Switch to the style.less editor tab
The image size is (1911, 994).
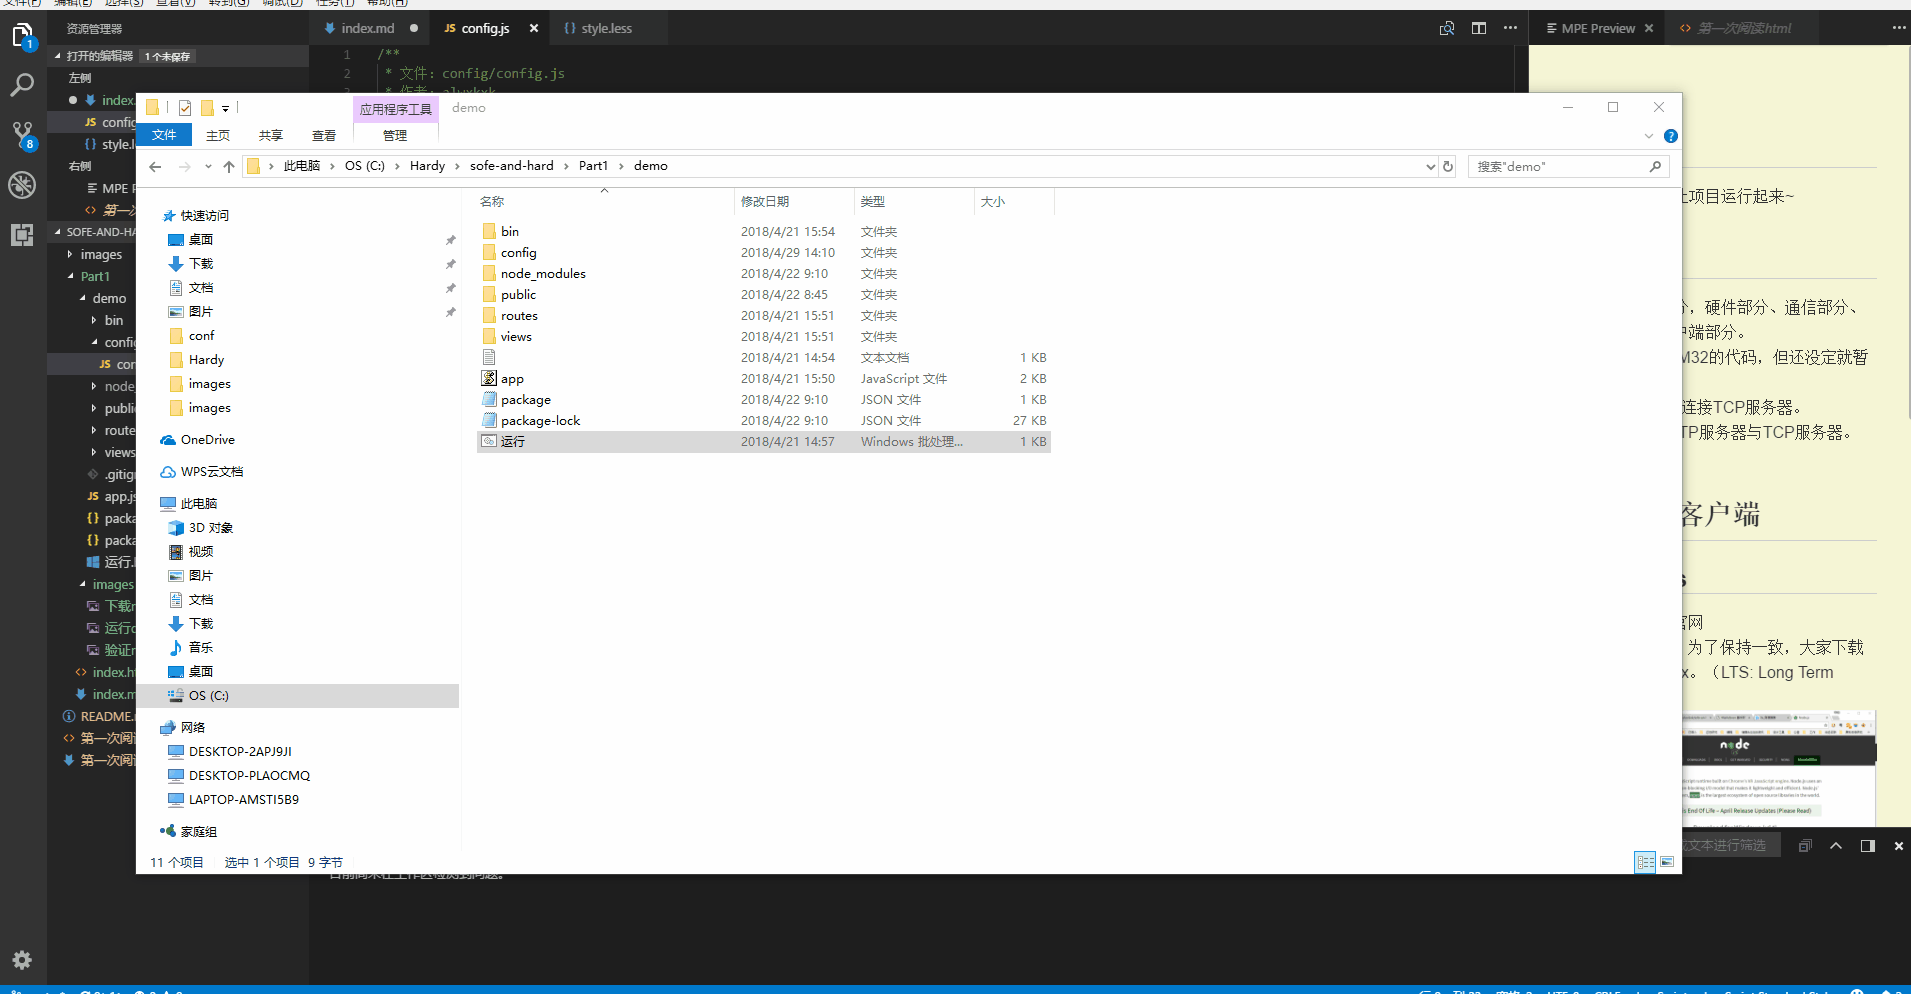click(x=607, y=28)
